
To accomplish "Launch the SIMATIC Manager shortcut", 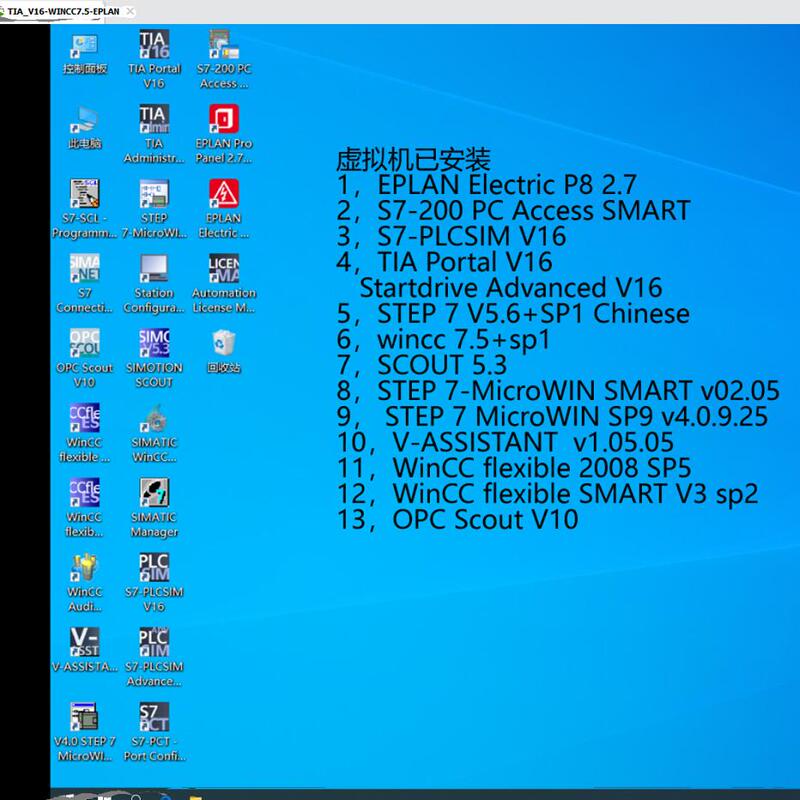I will click(x=154, y=508).
